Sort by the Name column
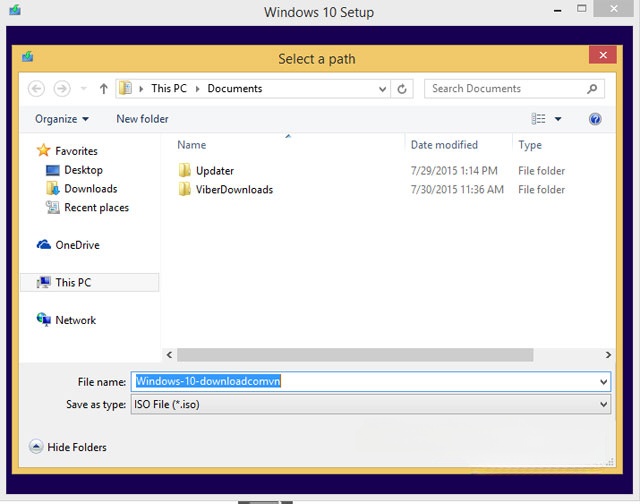The width and height of the screenshot is (640, 504). pos(191,145)
